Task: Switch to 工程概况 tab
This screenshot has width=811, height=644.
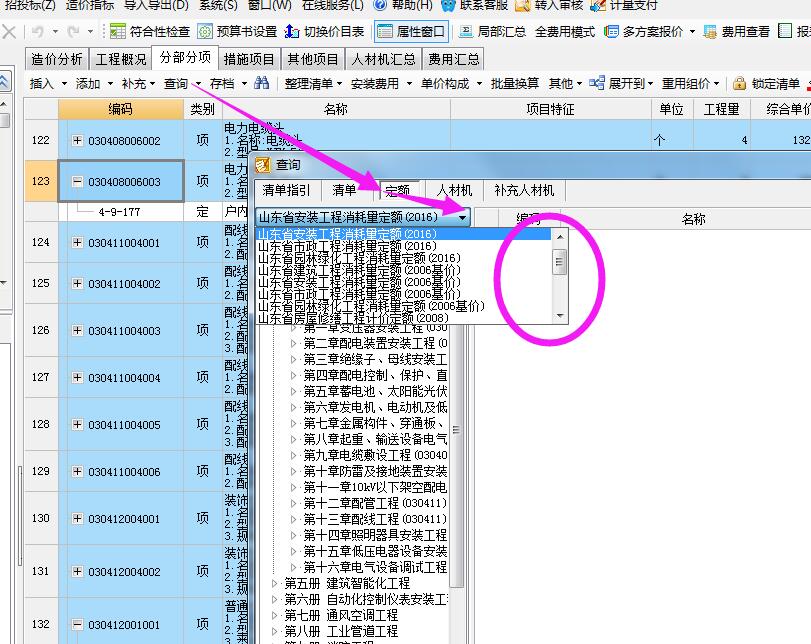Action: tap(121, 59)
